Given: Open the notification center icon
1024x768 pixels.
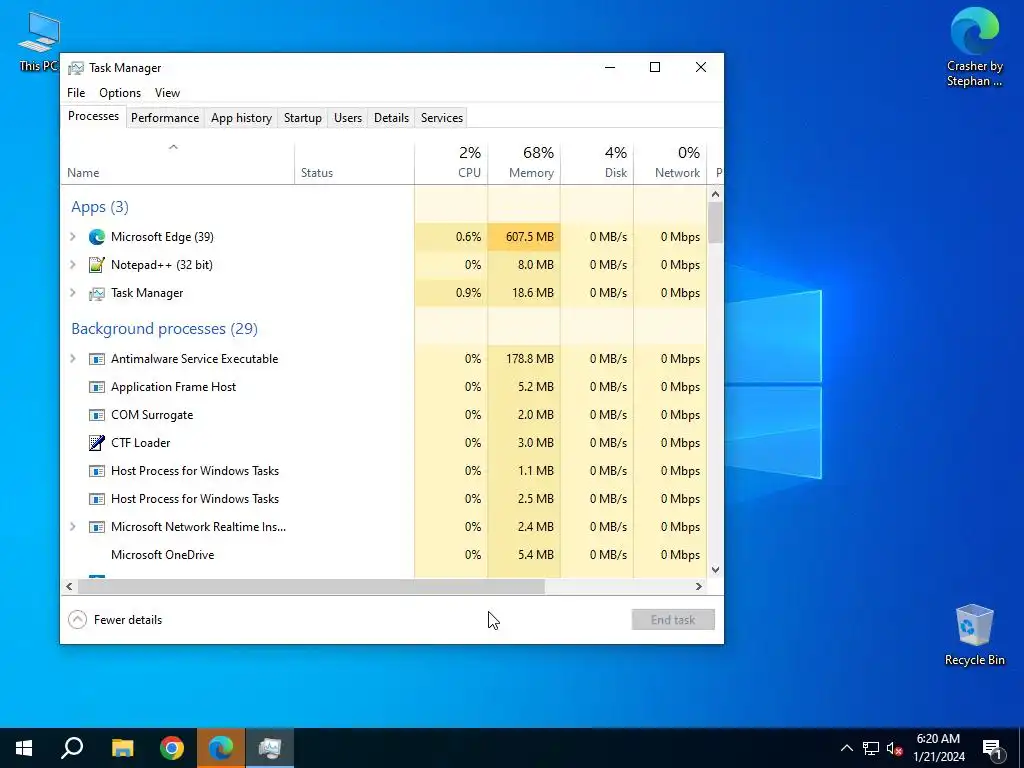Looking at the screenshot, I should (x=992, y=748).
